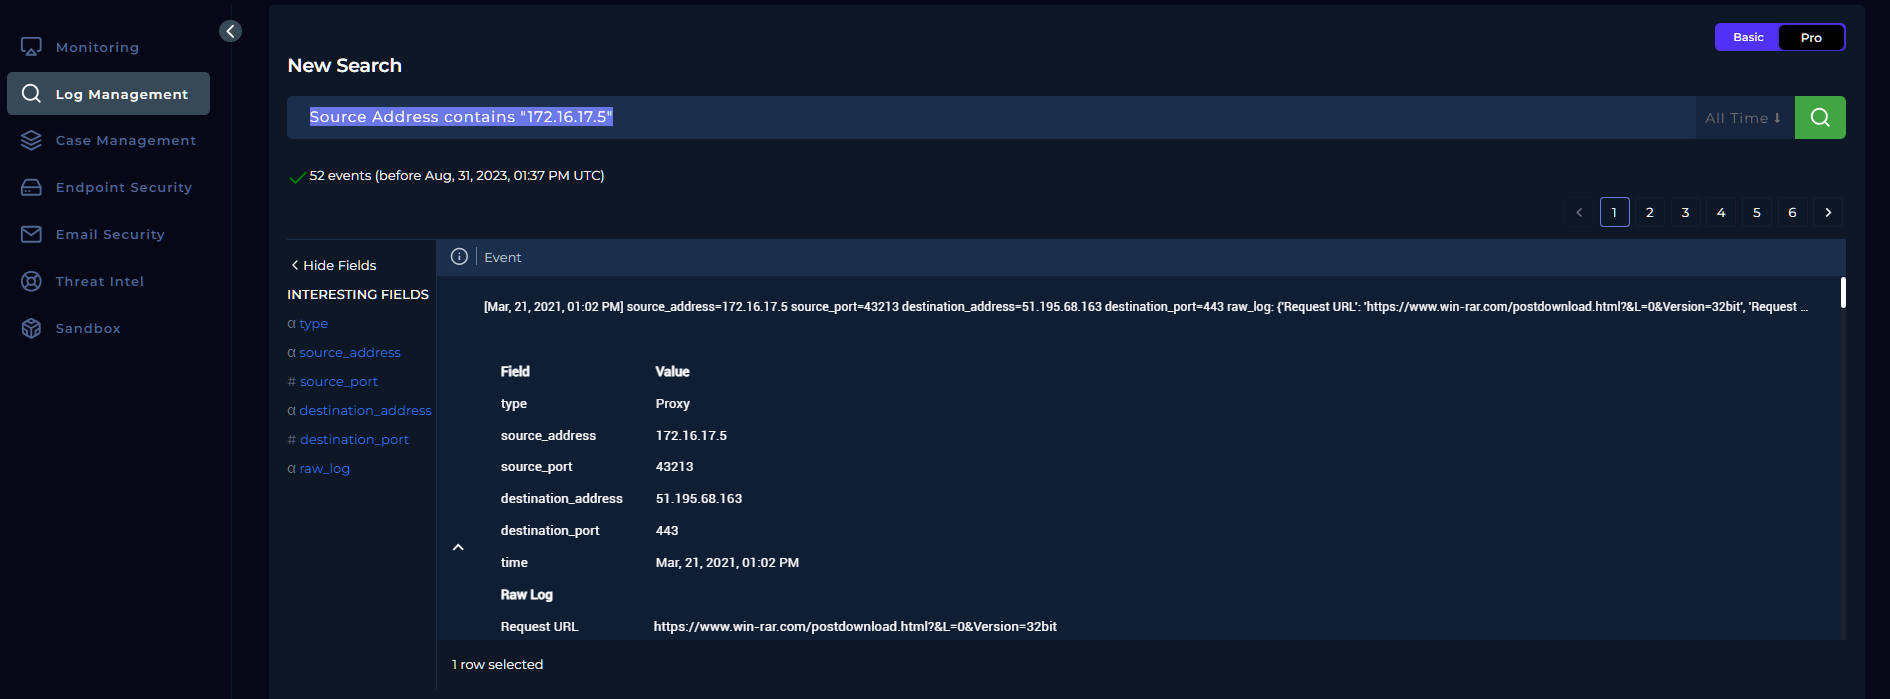Click into the search query field
The image size is (1890, 699).
click(x=990, y=117)
